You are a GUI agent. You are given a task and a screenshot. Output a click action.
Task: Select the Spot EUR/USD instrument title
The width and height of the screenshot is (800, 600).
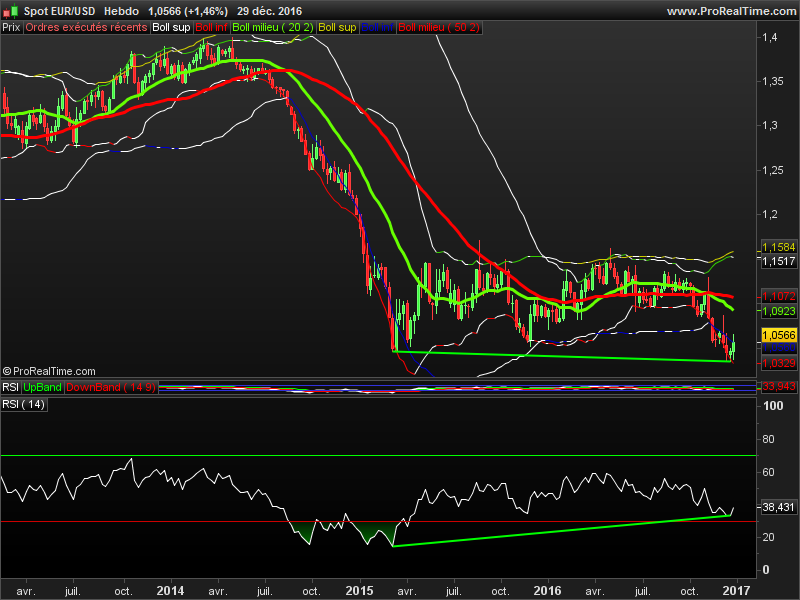click(x=59, y=11)
